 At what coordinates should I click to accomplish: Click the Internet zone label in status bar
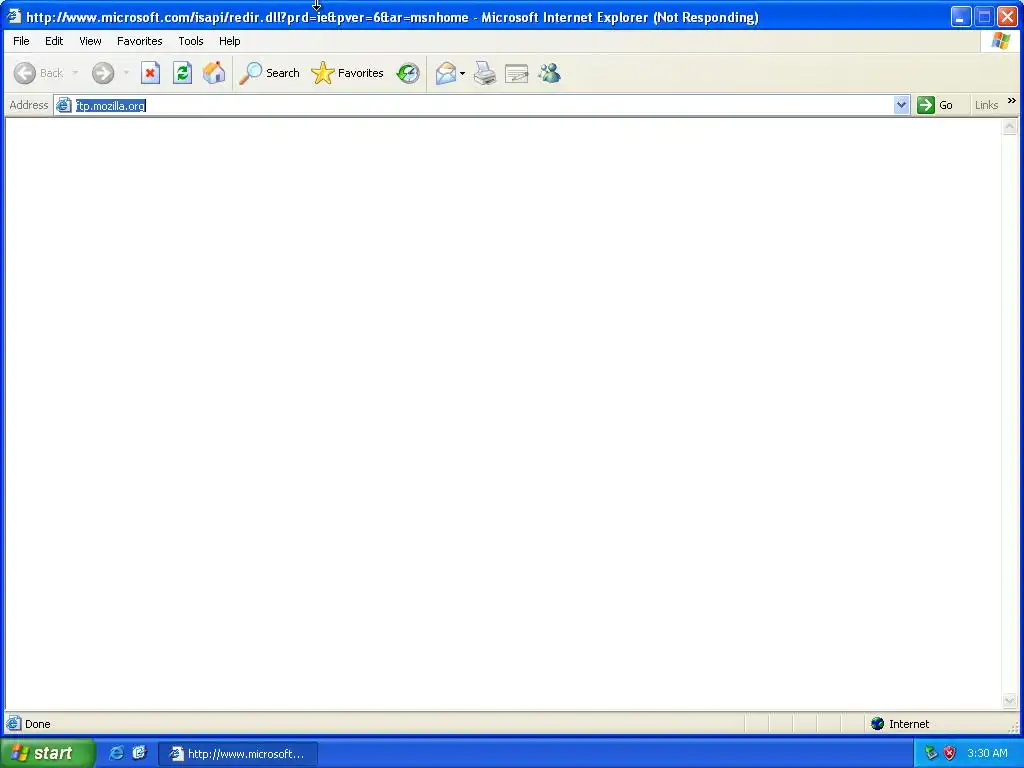pos(909,724)
